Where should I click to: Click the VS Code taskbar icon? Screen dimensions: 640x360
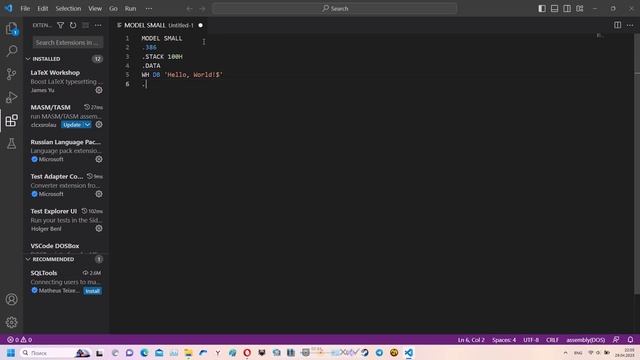click(409, 353)
